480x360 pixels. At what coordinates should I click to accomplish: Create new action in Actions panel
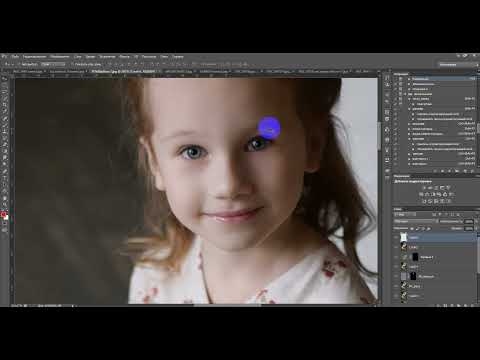pyautogui.click(x=466, y=171)
